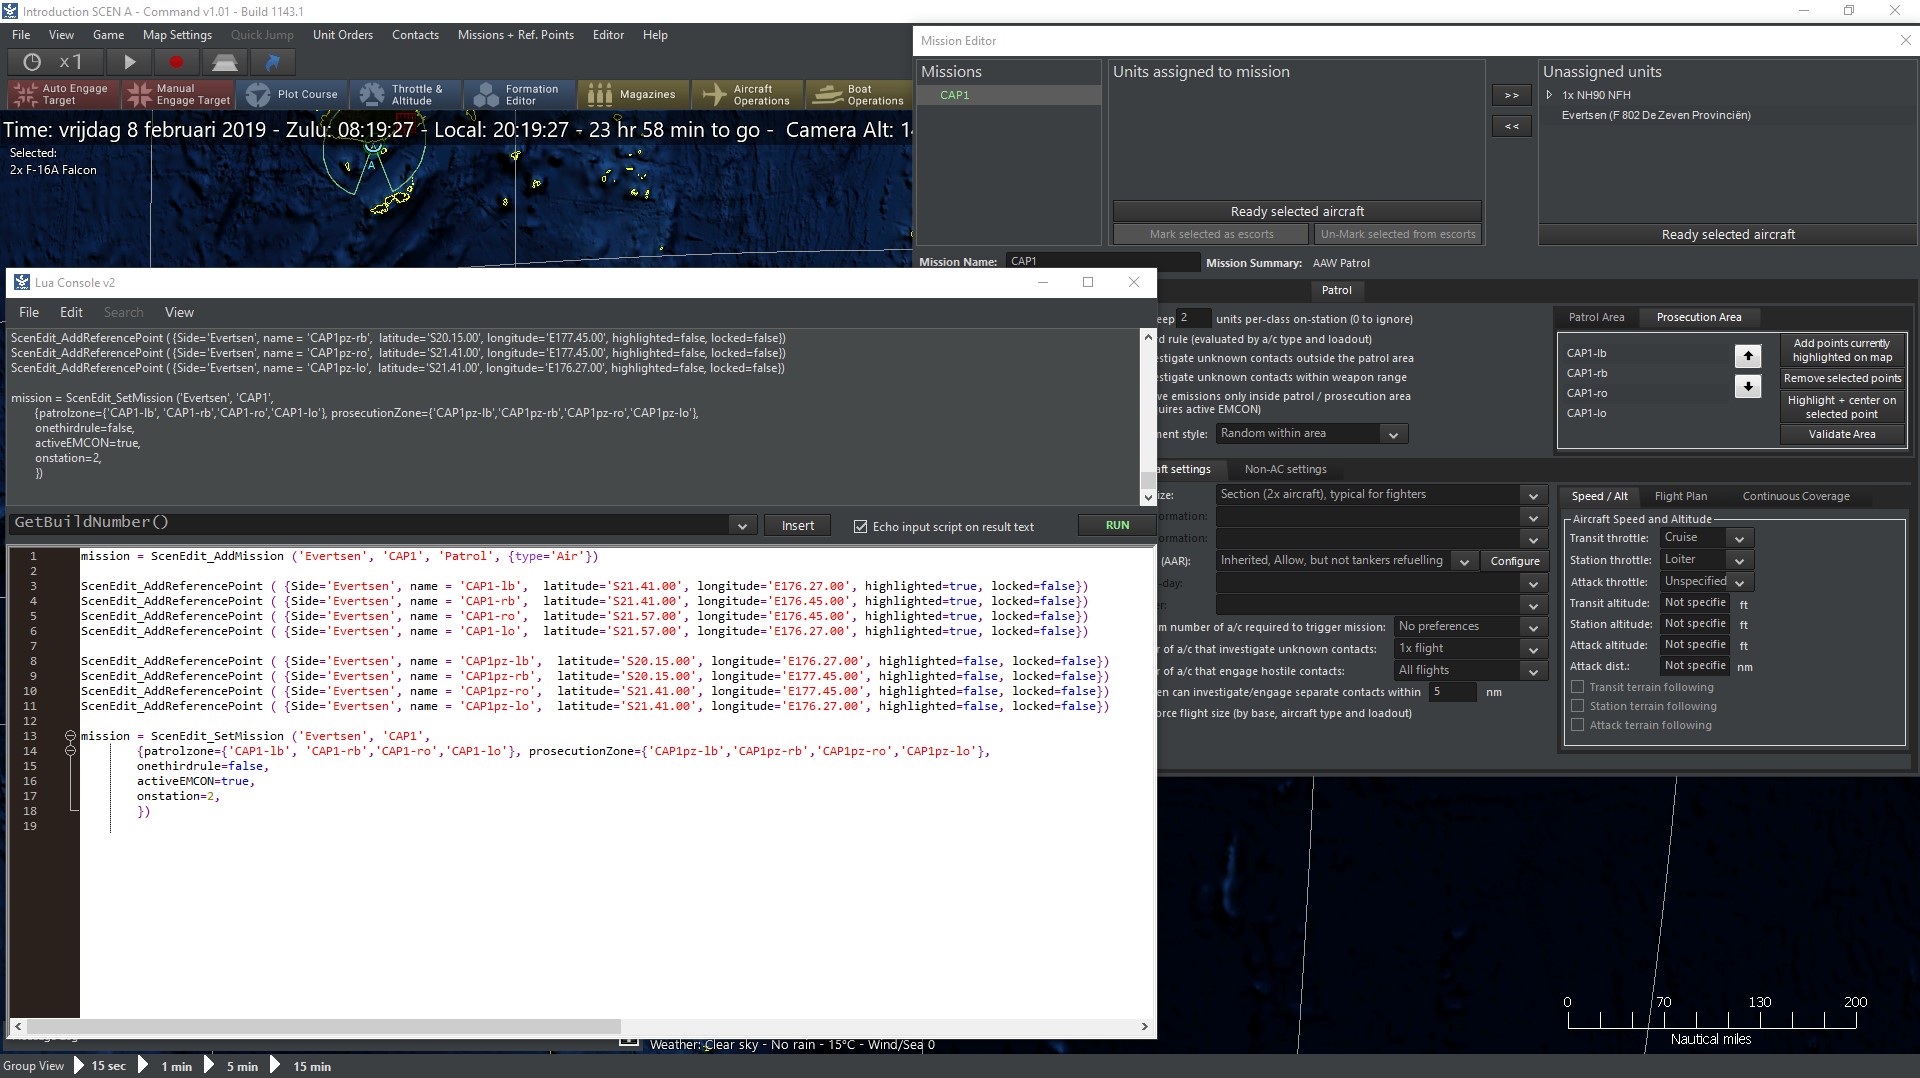Image resolution: width=1920 pixels, height=1078 pixels.
Task: Move selected reference point down in list
Action: [x=1748, y=386]
